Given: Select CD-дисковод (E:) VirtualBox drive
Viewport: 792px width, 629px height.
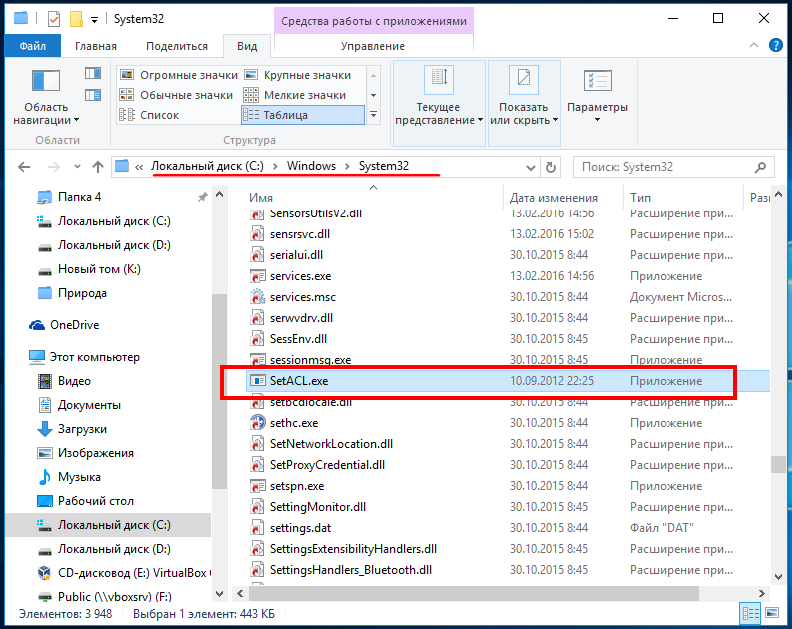Looking at the screenshot, I should point(134,573).
